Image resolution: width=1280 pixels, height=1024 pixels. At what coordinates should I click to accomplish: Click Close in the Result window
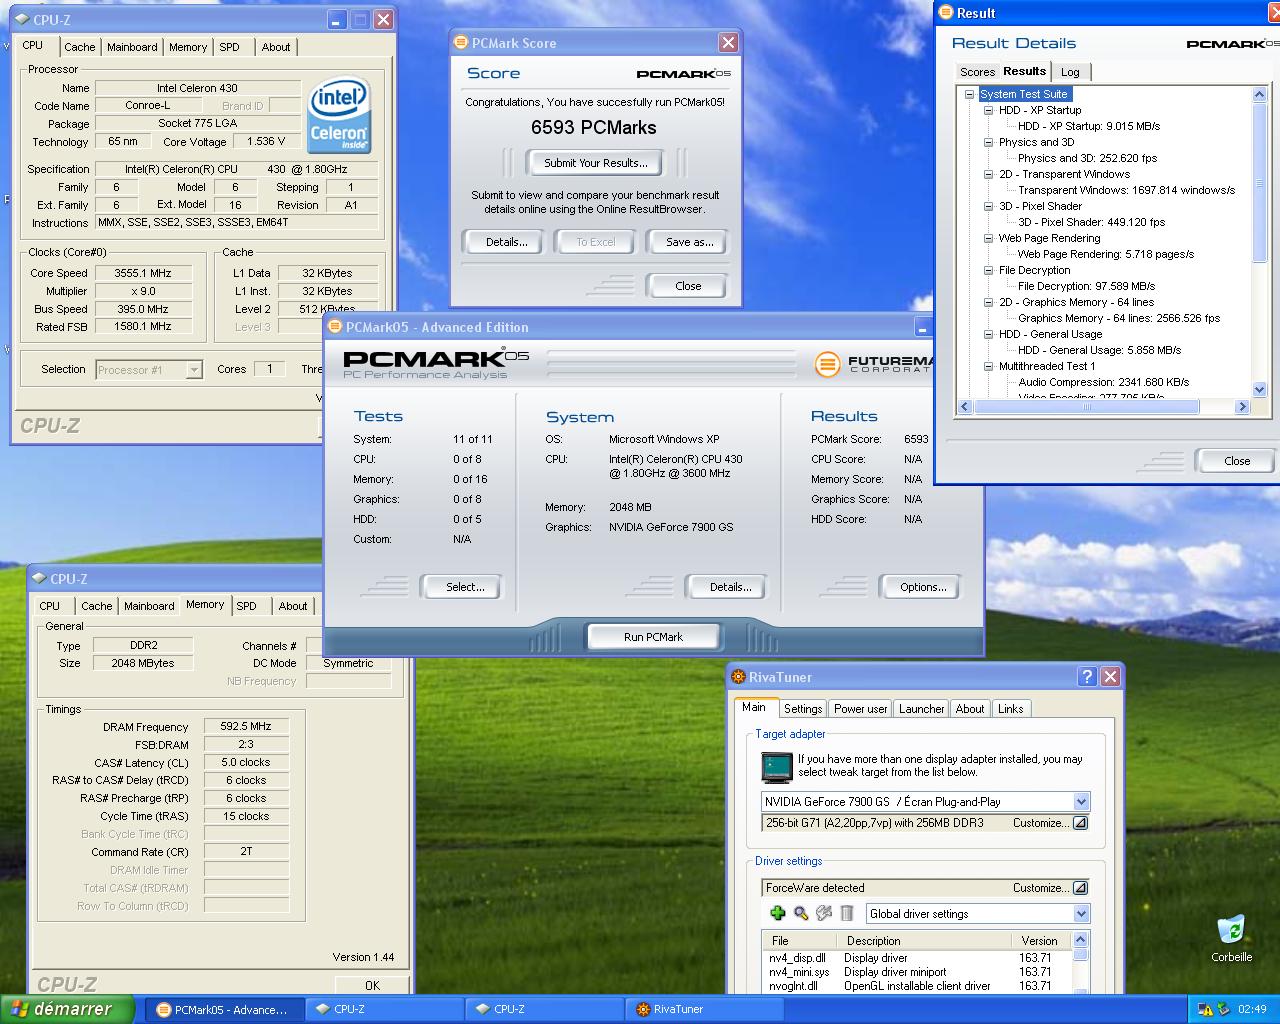pyautogui.click(x=1237, y=461)
